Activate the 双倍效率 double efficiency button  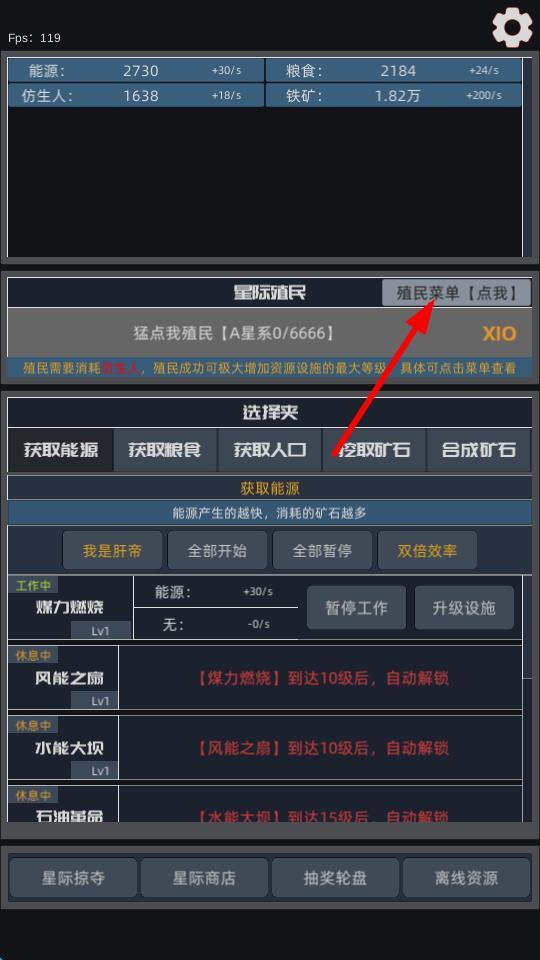tap(427, 550)
